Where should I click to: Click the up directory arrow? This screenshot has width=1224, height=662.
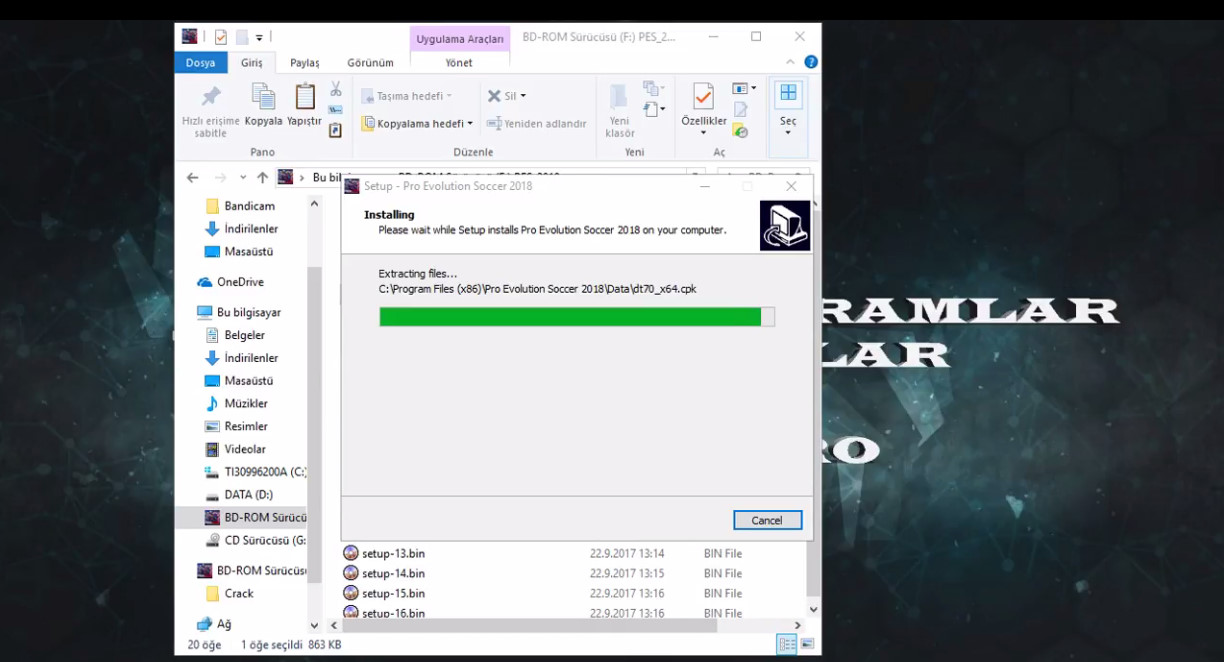click(x=262, y=177)
